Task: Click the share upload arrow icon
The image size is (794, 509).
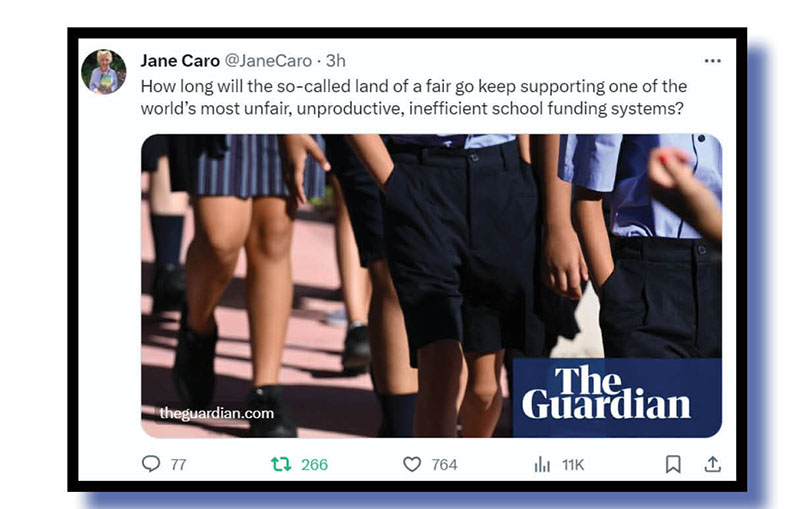Action: [x=712, y=464]
